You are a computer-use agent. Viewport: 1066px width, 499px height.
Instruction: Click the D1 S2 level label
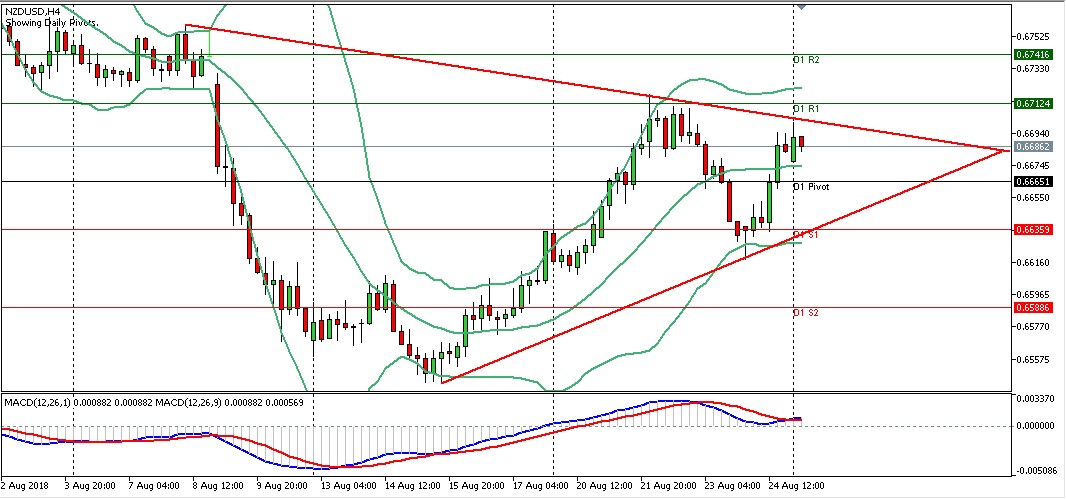[x=806, y=313]
